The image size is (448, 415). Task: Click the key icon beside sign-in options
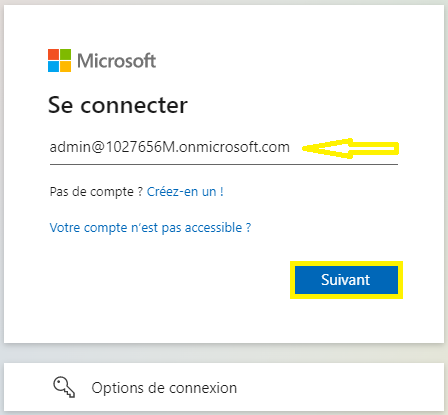[64, 387]
